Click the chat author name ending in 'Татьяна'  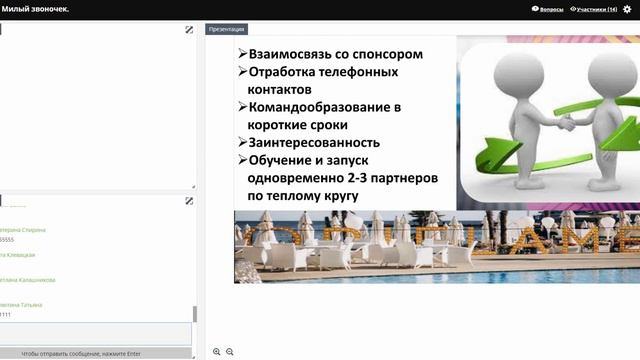(x=21, y=305)
